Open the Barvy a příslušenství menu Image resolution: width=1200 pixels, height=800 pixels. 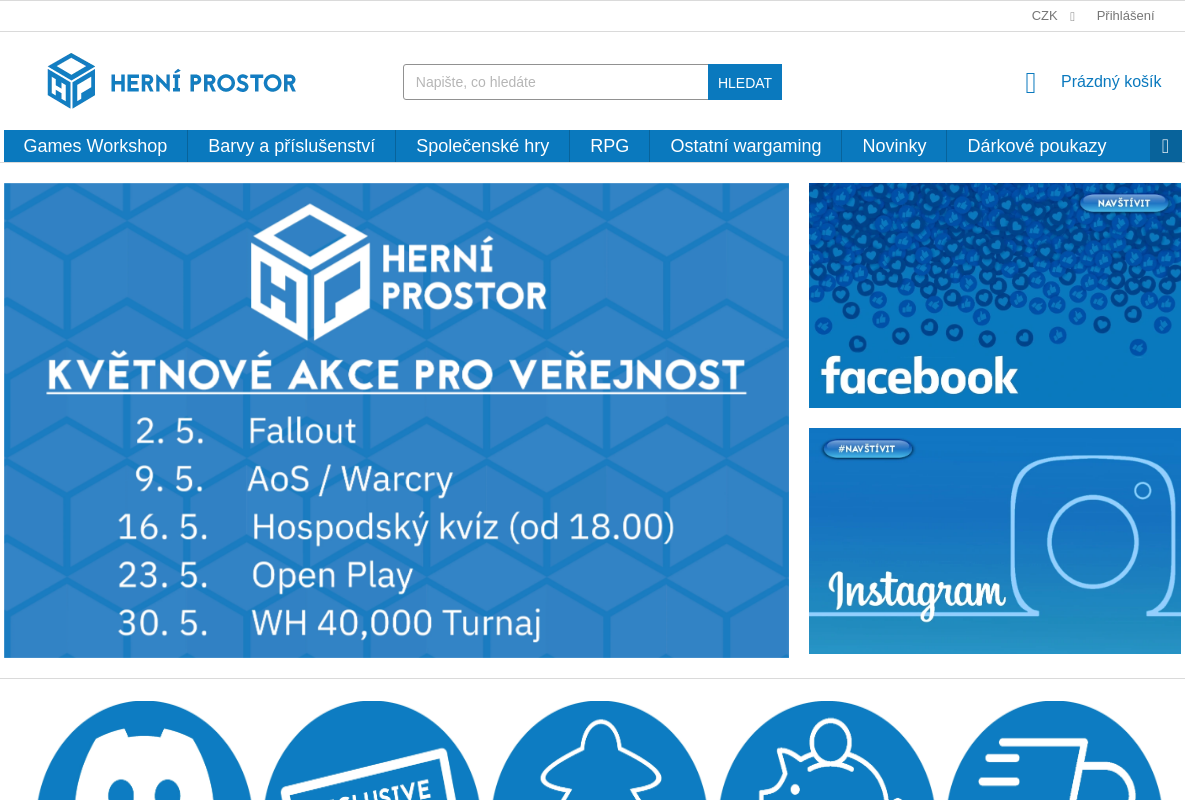(292, 146)
